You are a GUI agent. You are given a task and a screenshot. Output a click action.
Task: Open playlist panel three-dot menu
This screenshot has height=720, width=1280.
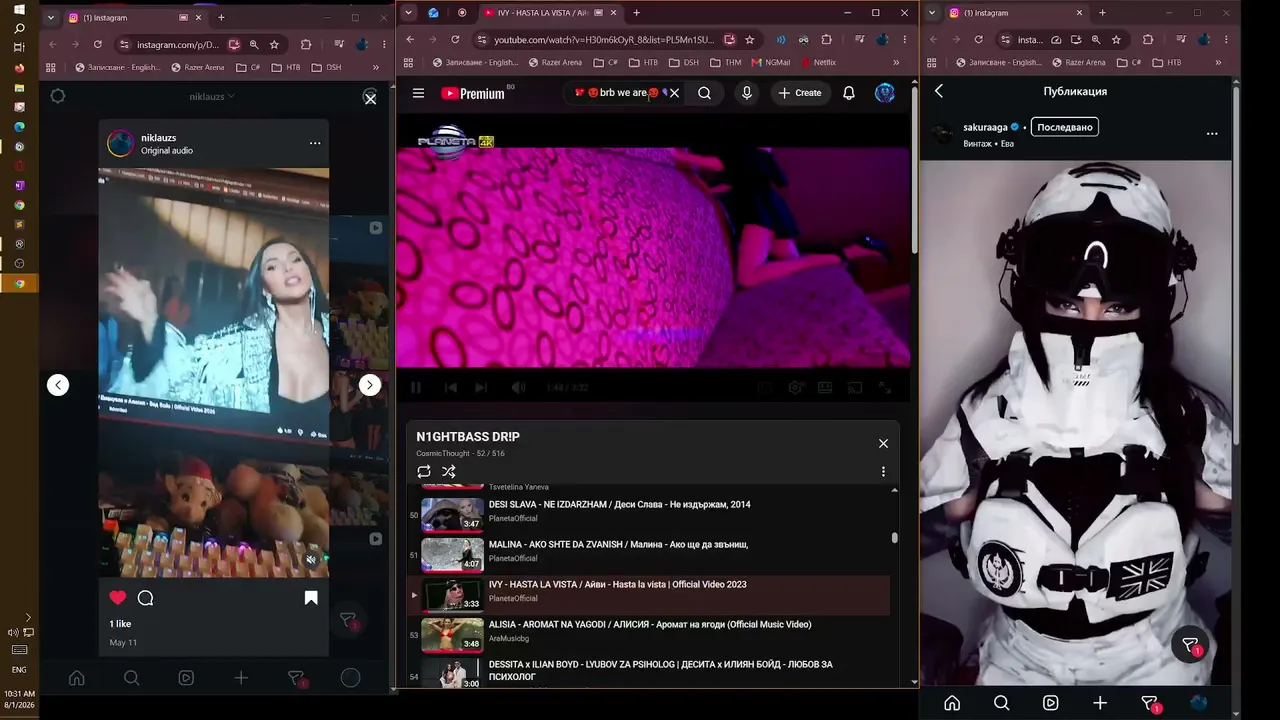883,471
